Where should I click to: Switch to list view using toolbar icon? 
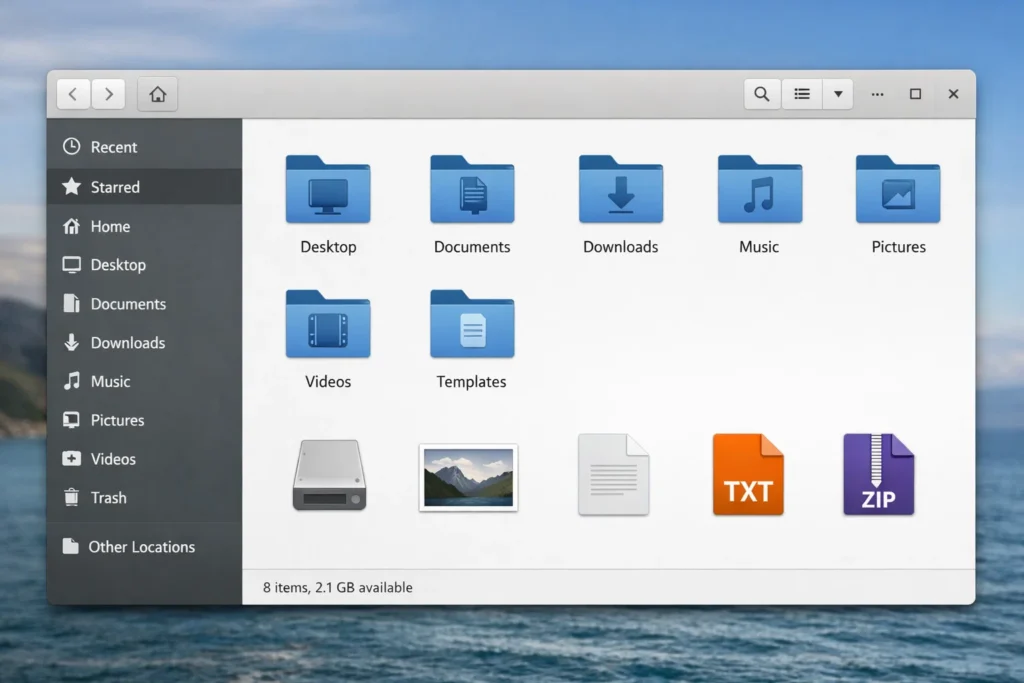pyautogui.click(x=802, y=94)
